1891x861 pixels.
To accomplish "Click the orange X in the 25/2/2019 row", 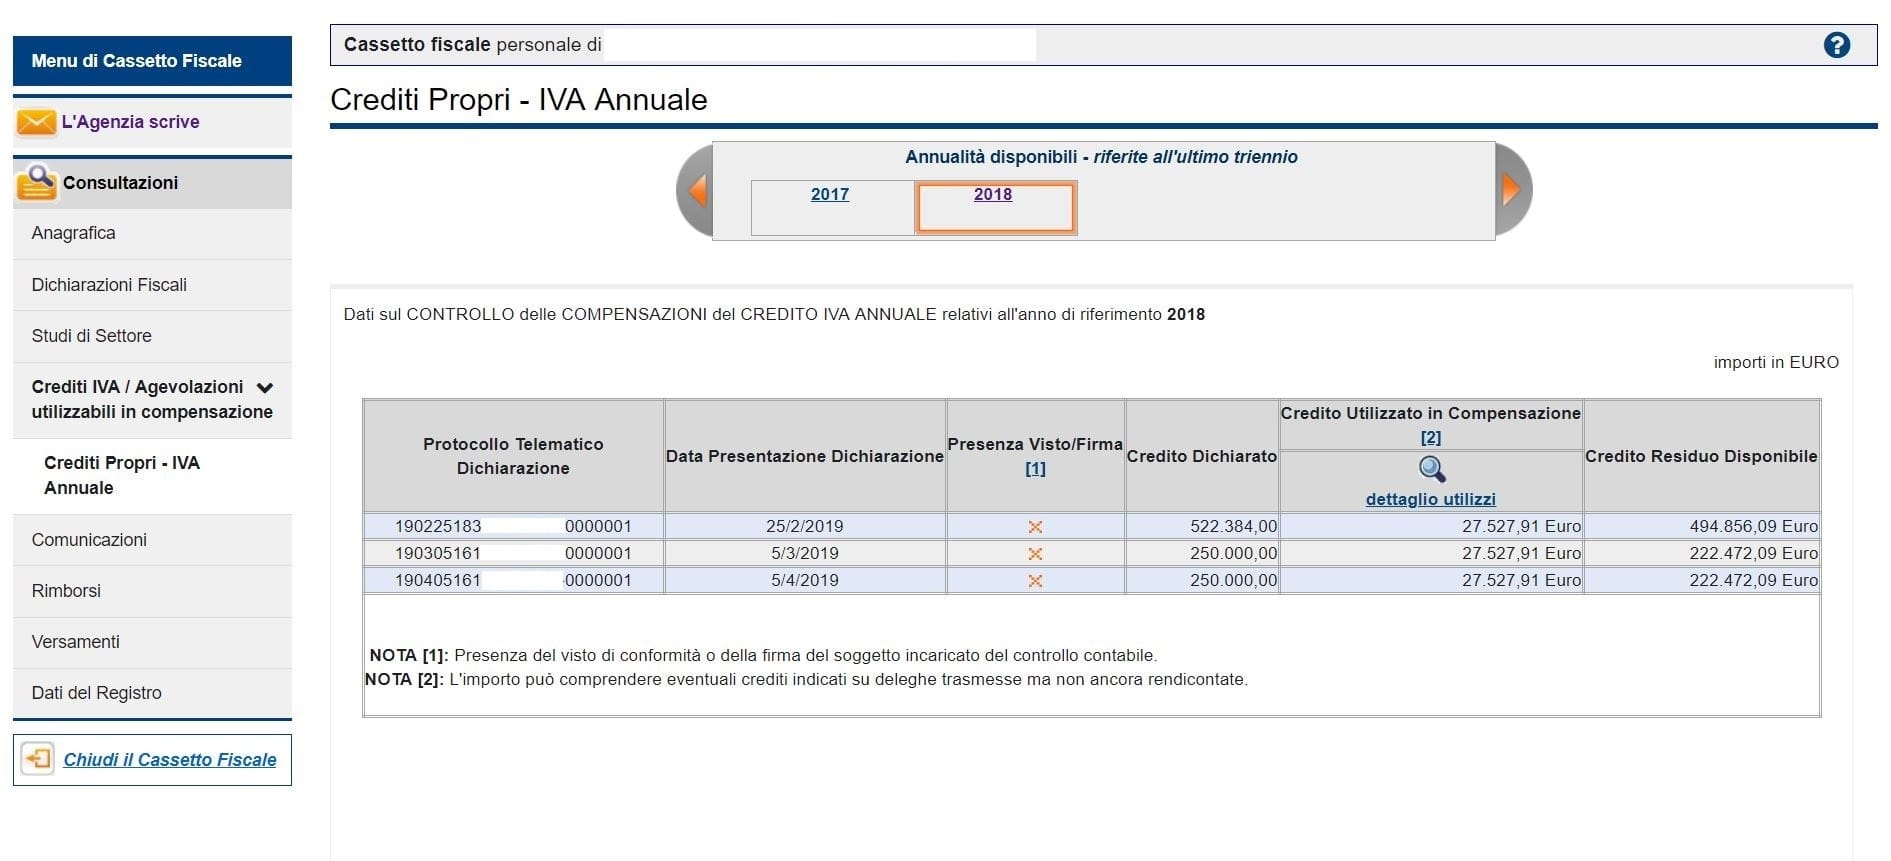I will pos(1035,527).
